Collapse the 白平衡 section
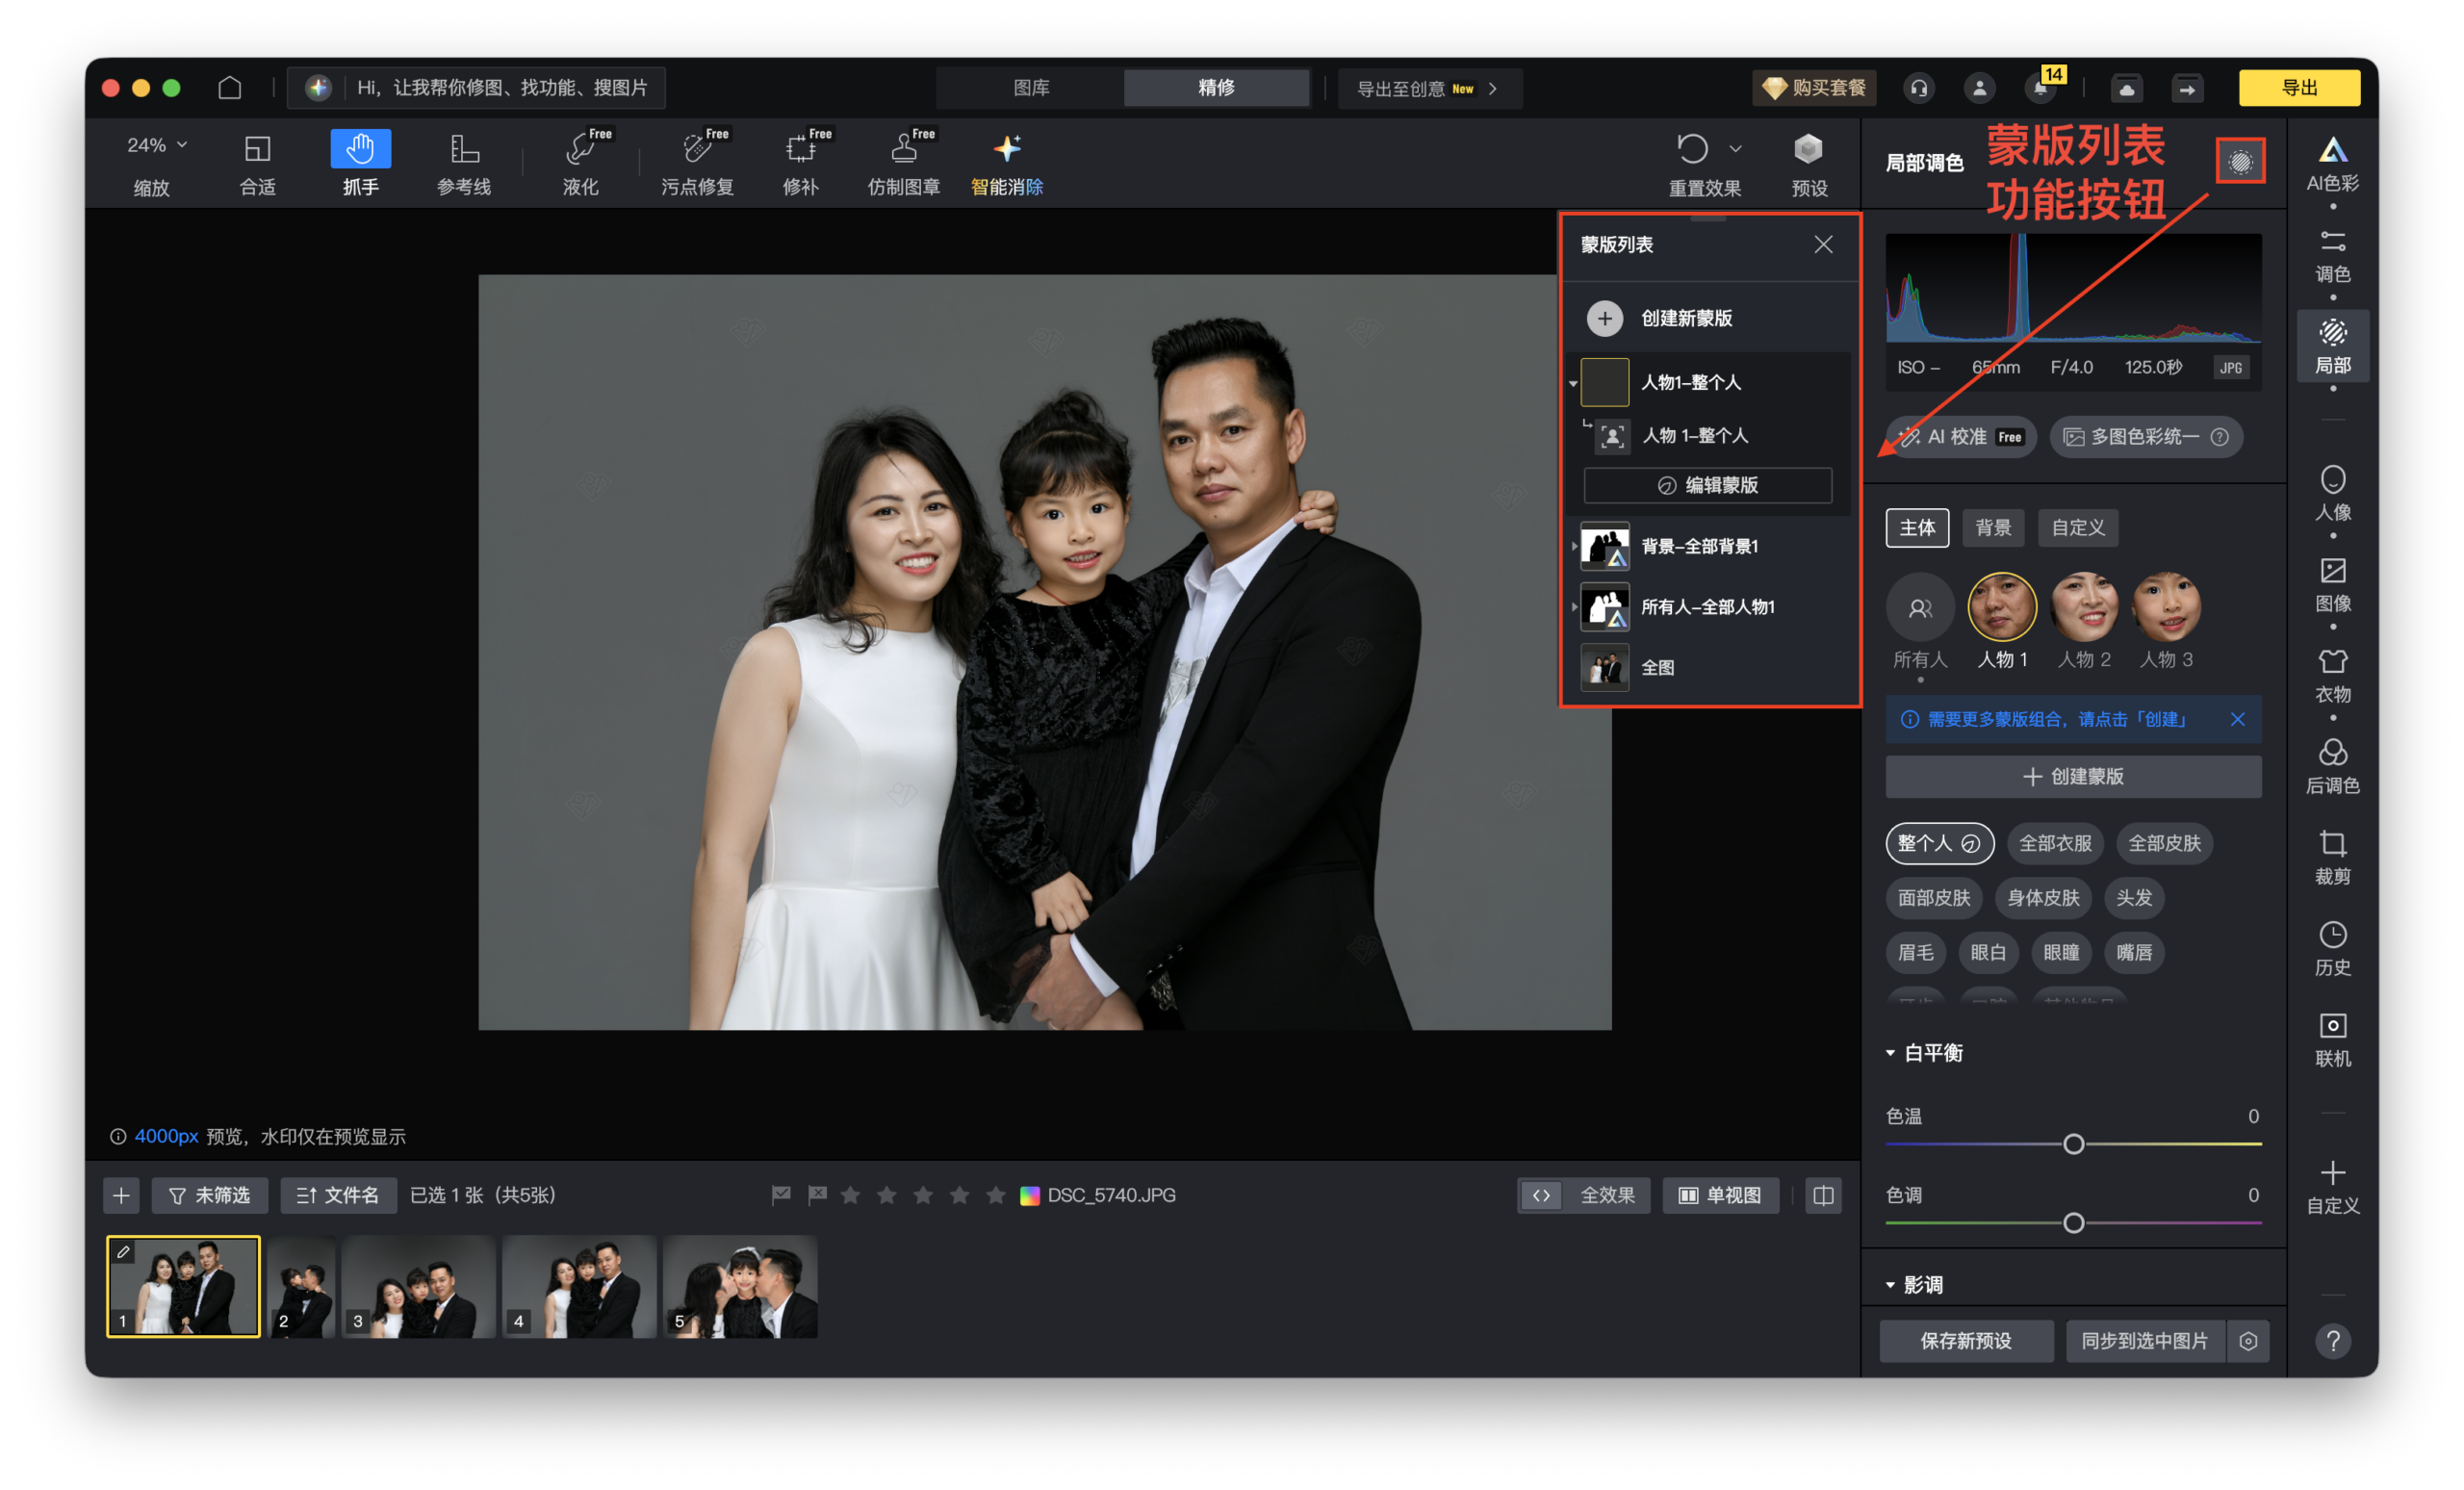Viewport: 2464px width, 1490px height. click(1890, 1053)
